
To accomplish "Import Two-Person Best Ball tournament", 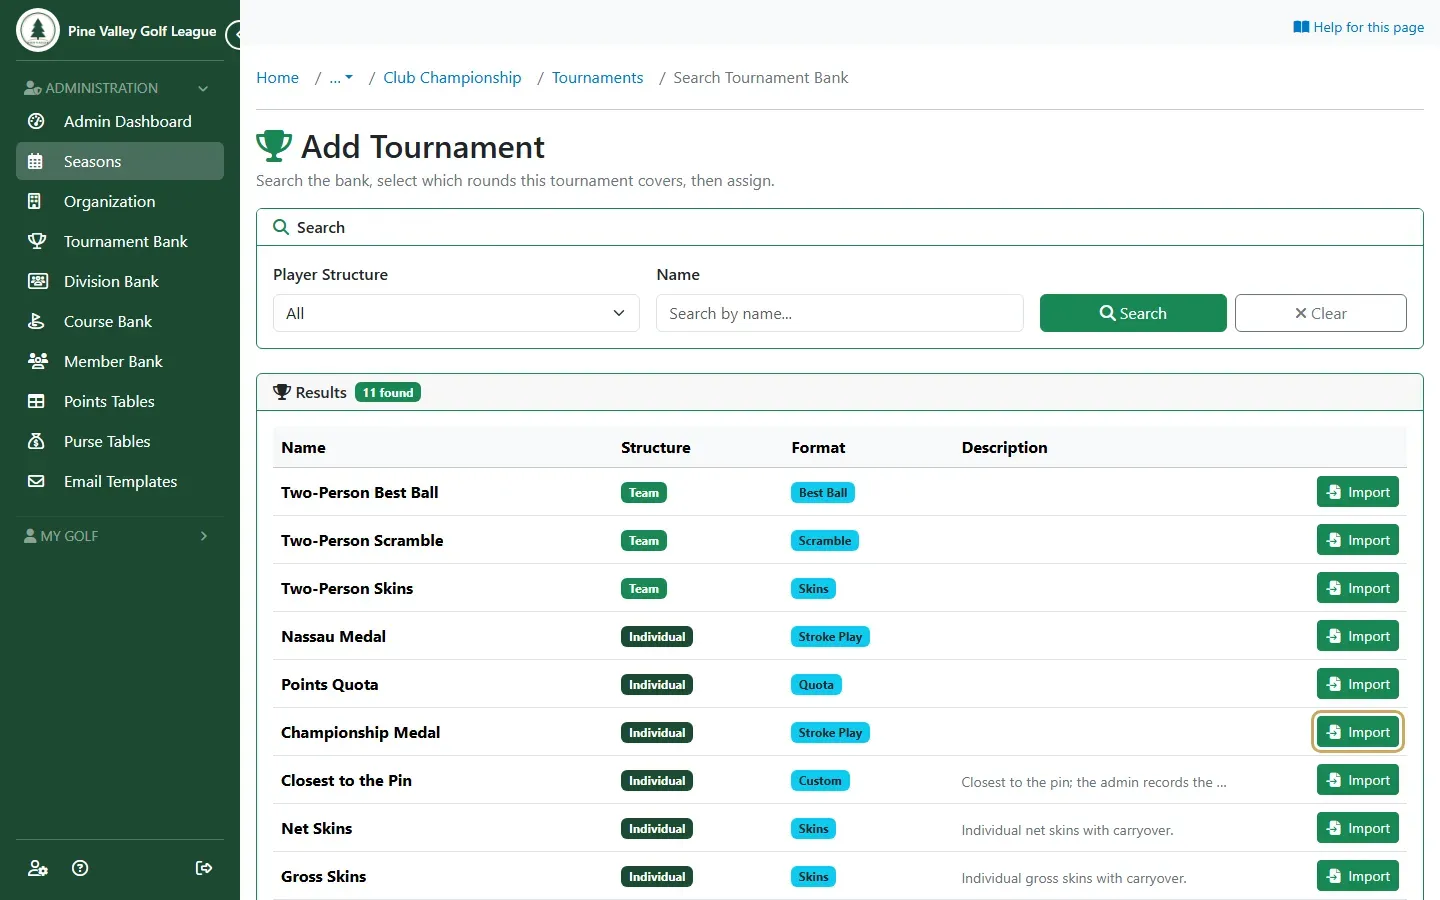I will click(1358, 492).
